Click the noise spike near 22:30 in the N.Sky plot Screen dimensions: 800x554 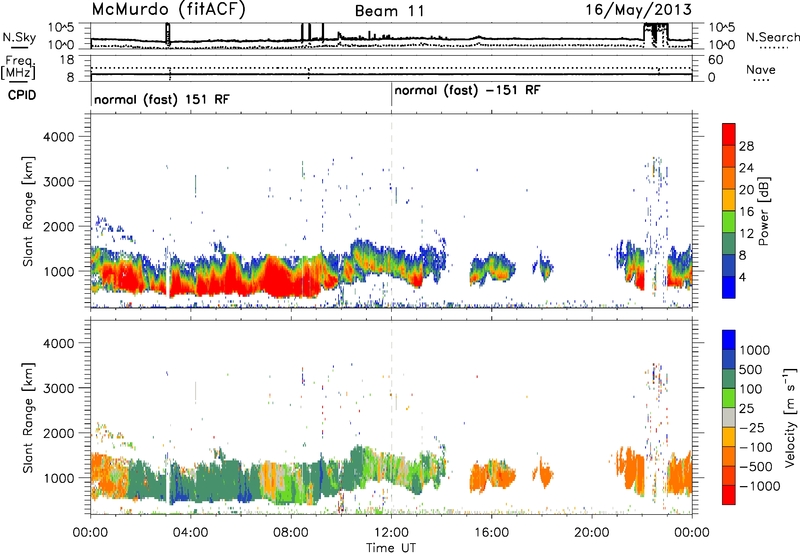656,34
